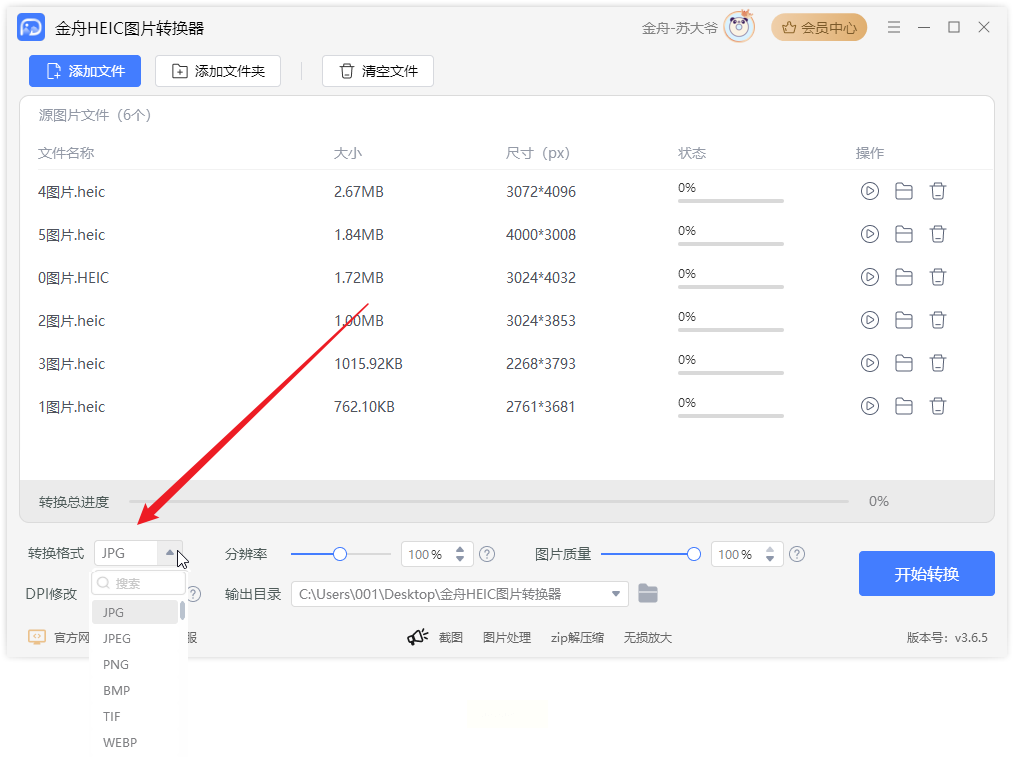Delete 1图片.heic from the list
The width and height of the screenshot is (1014, 757).
coord(938,406)
